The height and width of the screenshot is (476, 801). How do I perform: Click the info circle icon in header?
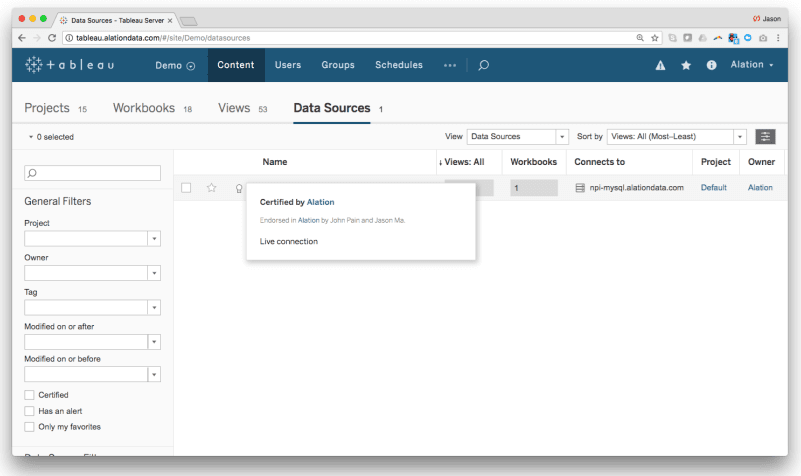click(x=712, y=65)
